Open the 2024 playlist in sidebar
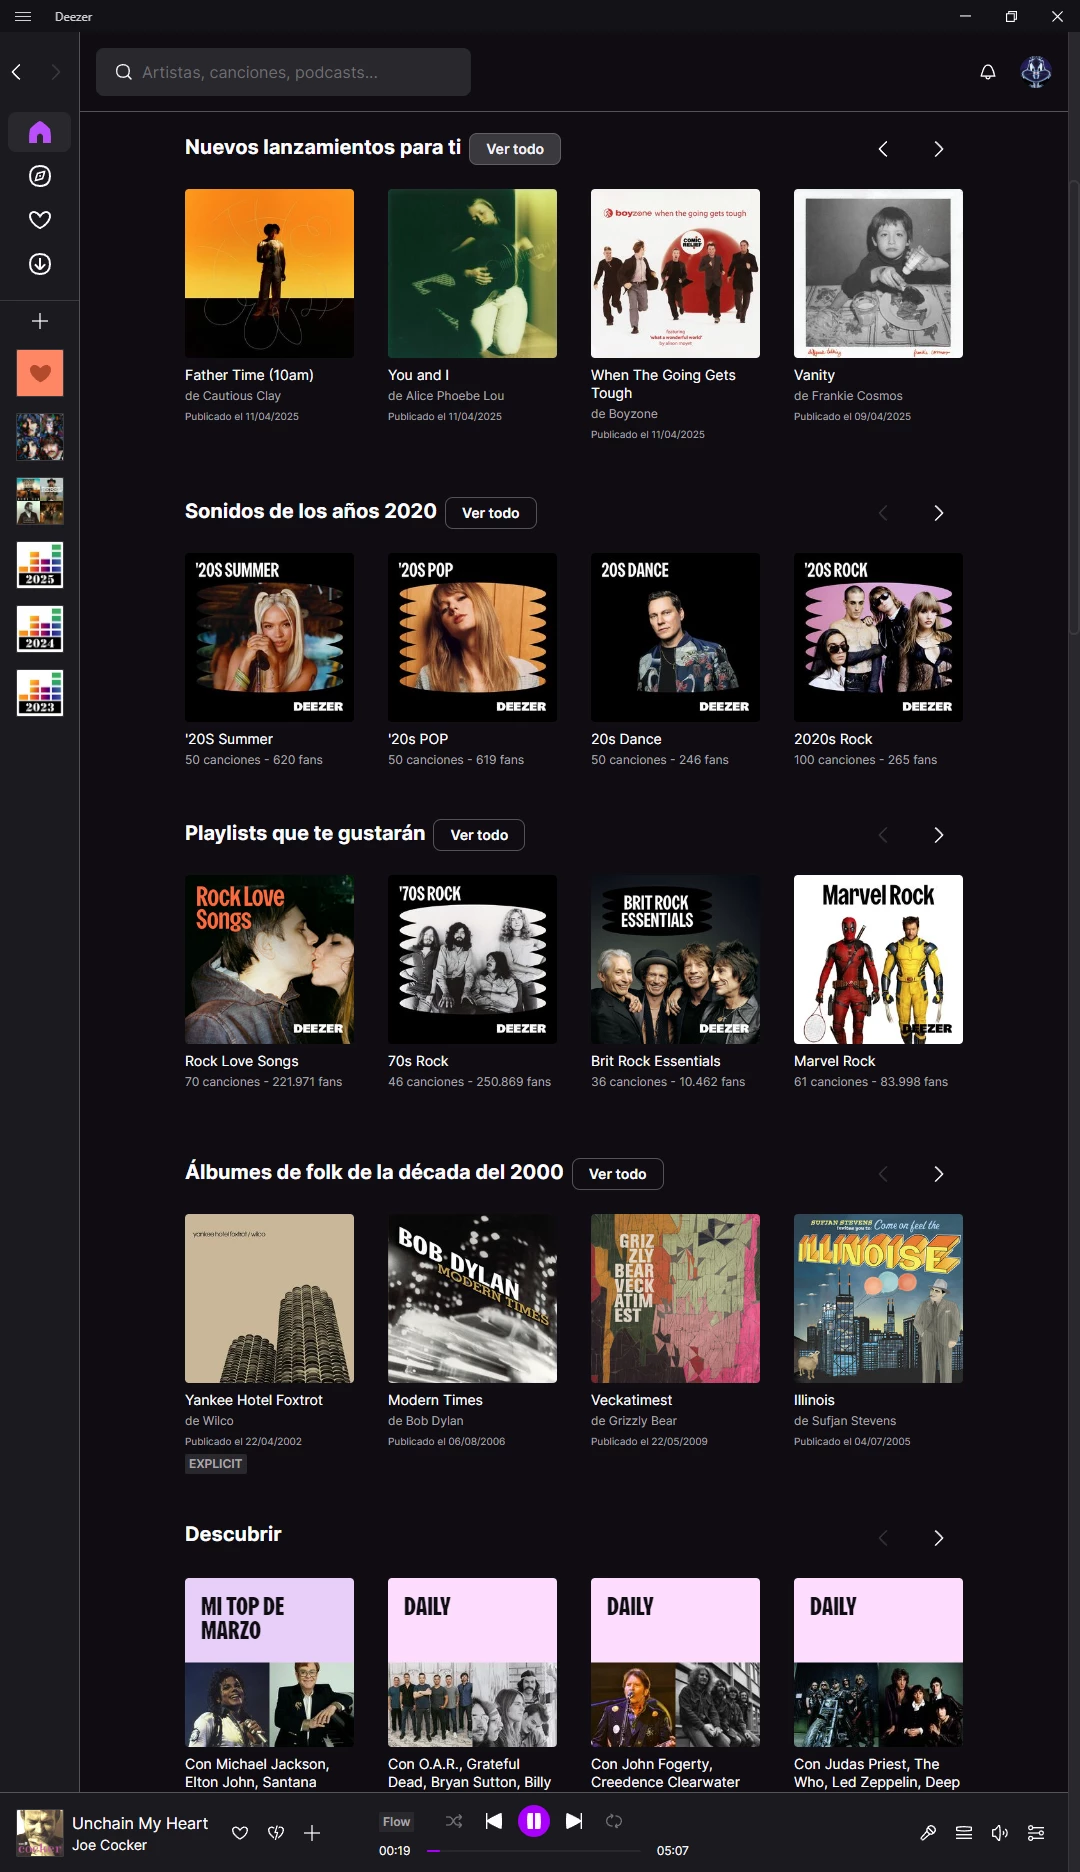1080x1872 pixels. [40, 629]
